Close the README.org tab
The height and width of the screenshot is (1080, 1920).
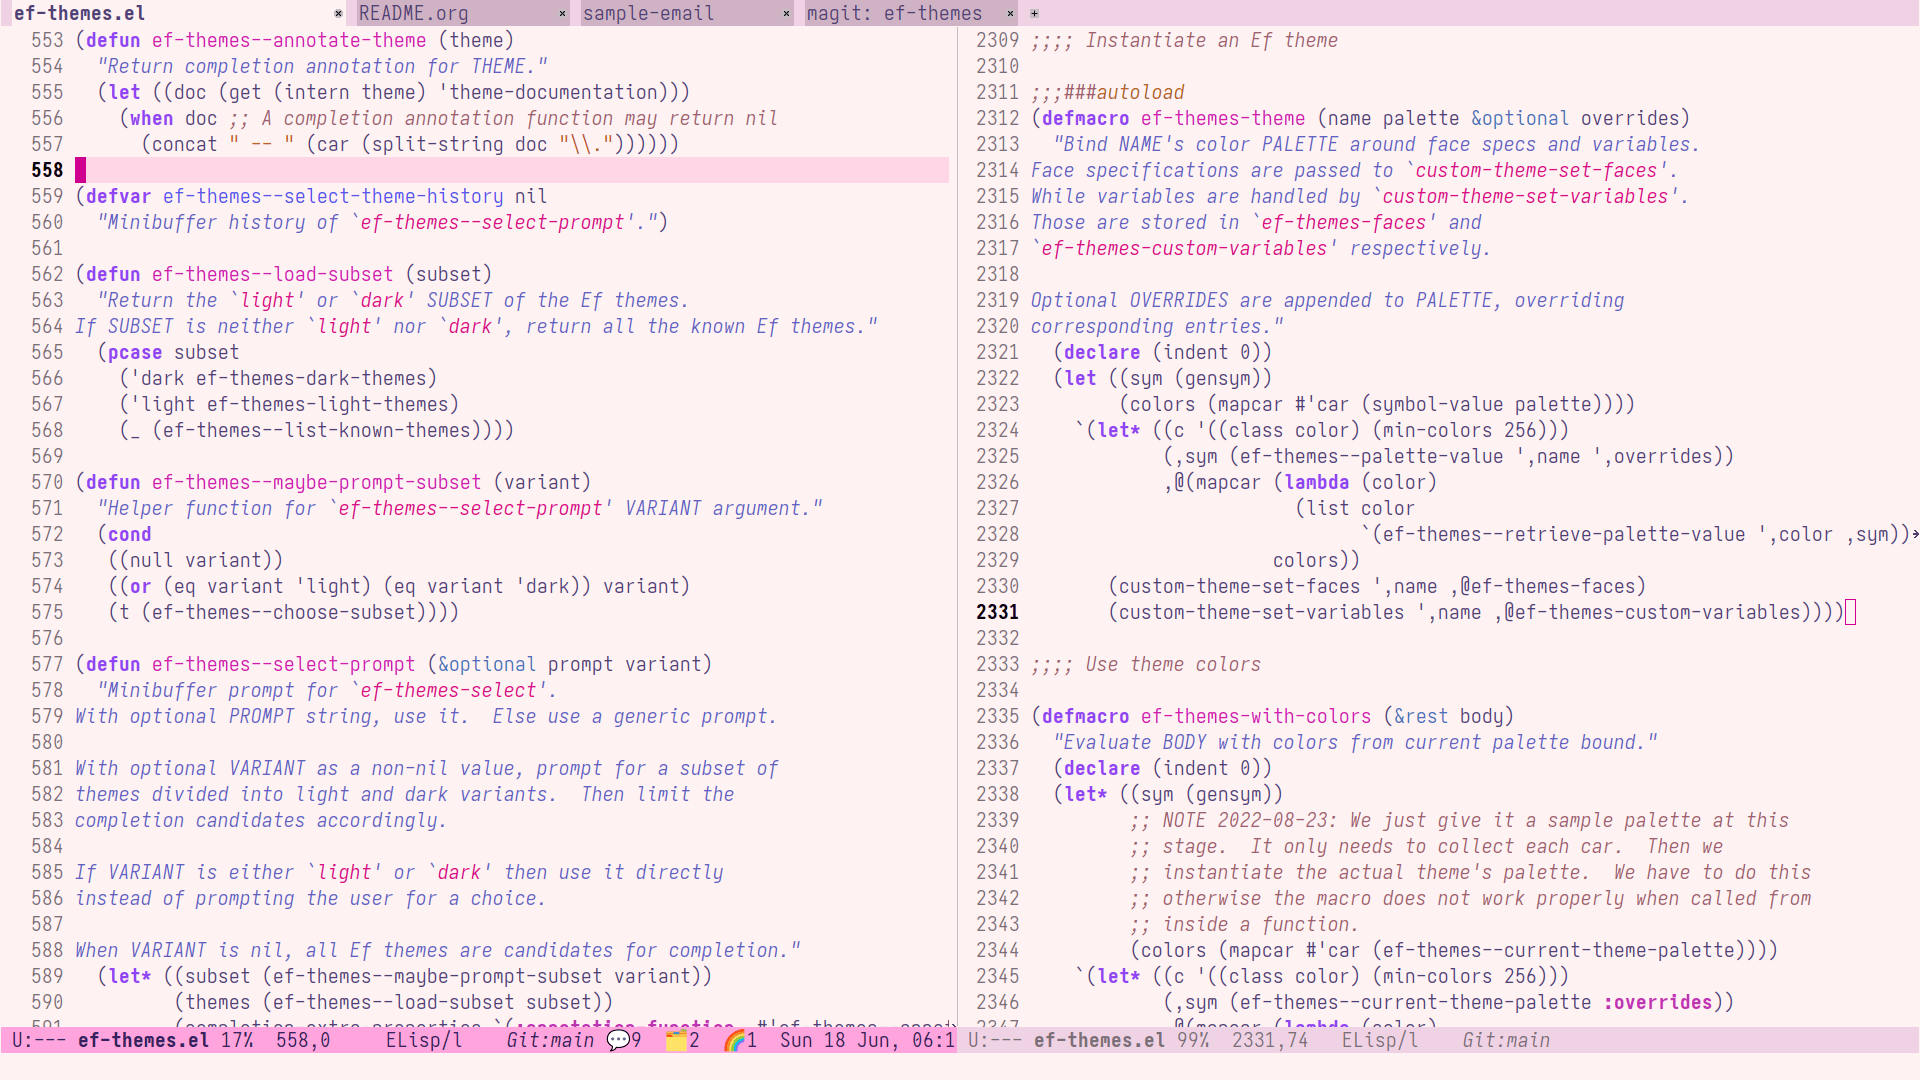pyautogui.click(x=562, y=14)
